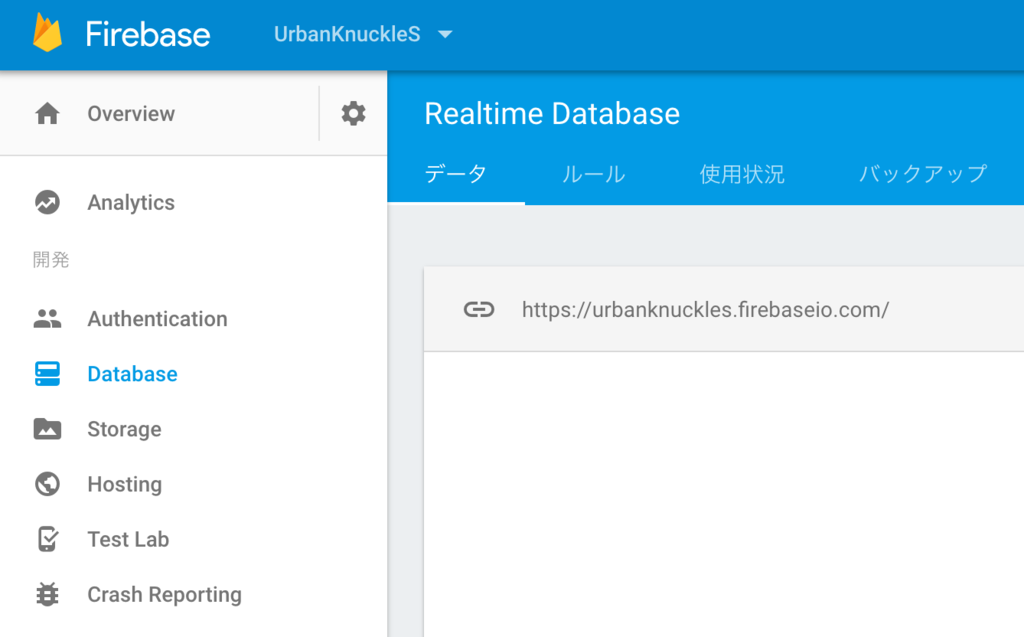Select the Hosting globe icon

[47, 484]
